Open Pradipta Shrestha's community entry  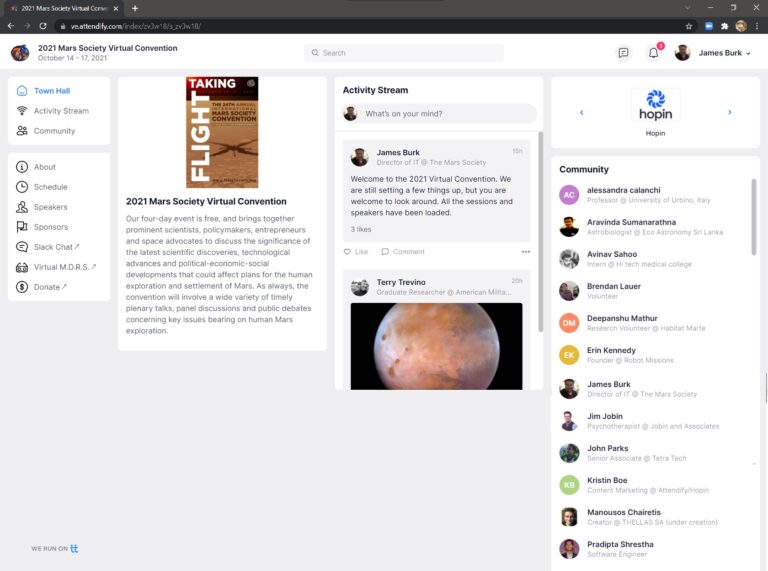click(x=653, y=549)
